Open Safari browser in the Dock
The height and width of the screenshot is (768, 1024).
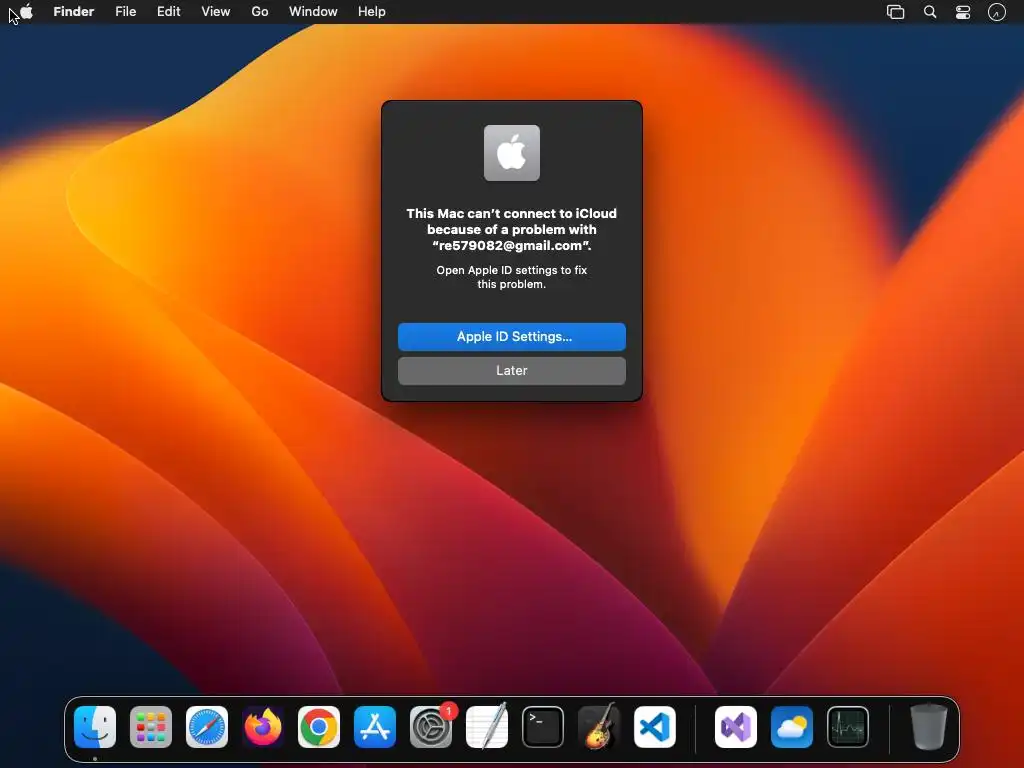click(x=207, y=727)
